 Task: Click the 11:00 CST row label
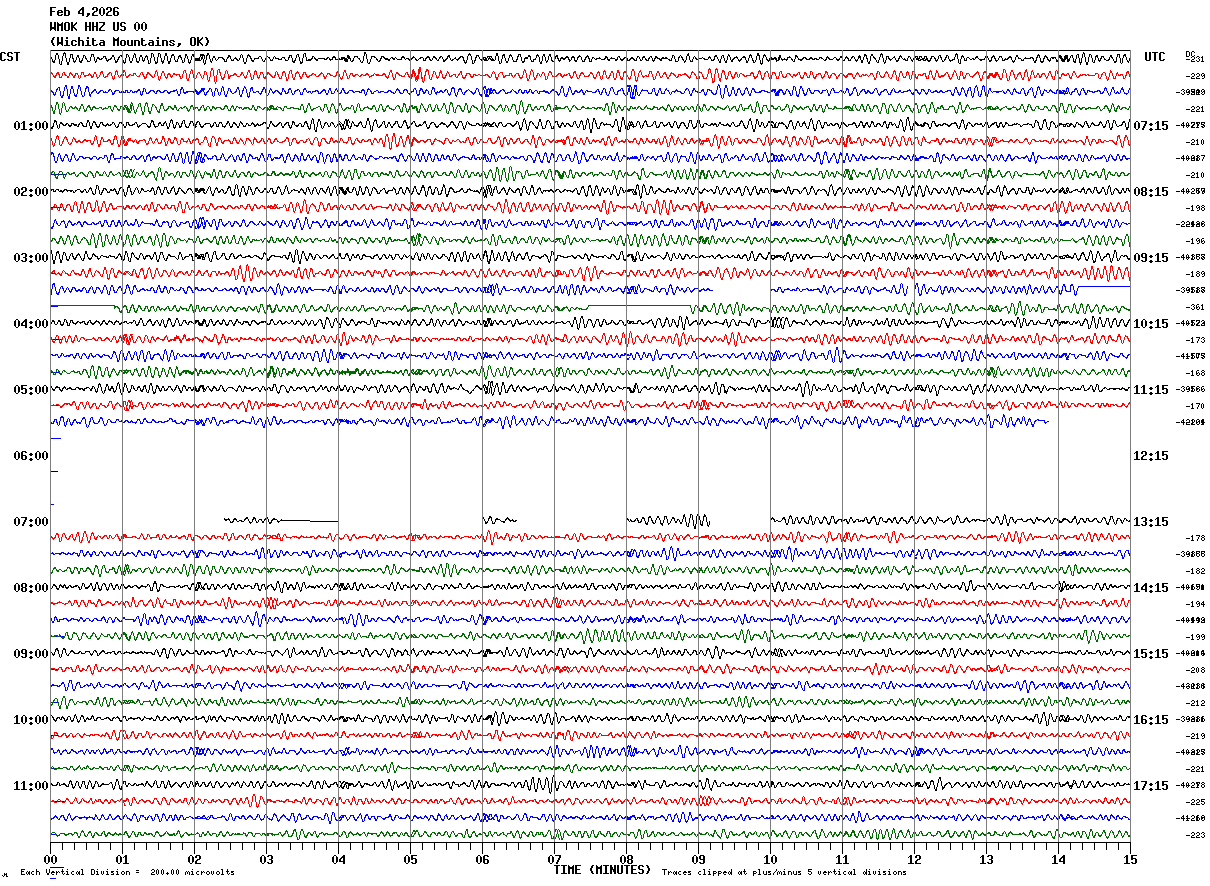(x=30, y=786)
